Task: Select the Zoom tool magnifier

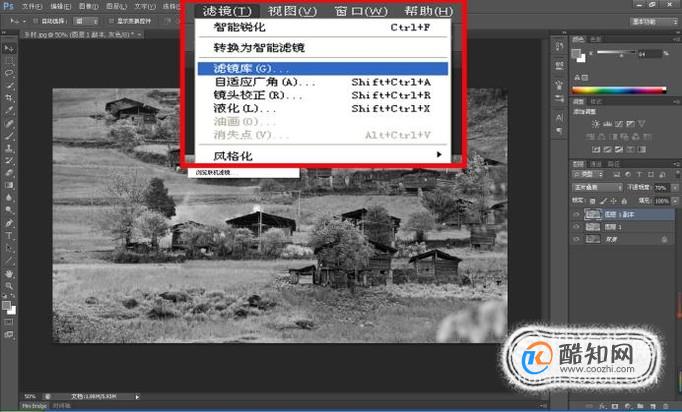Action: coord(9,286)
